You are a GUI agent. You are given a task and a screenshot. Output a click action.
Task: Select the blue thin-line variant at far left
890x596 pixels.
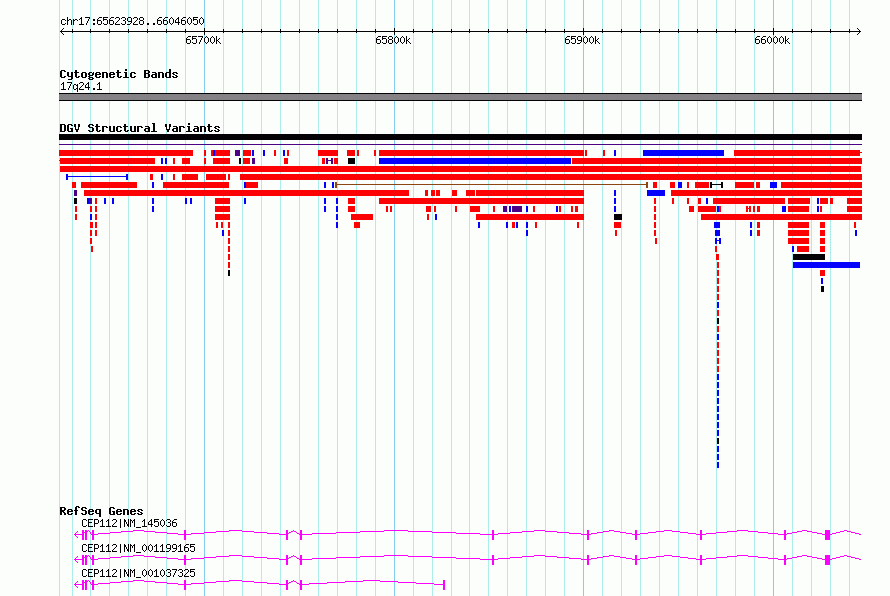[97, 177]
